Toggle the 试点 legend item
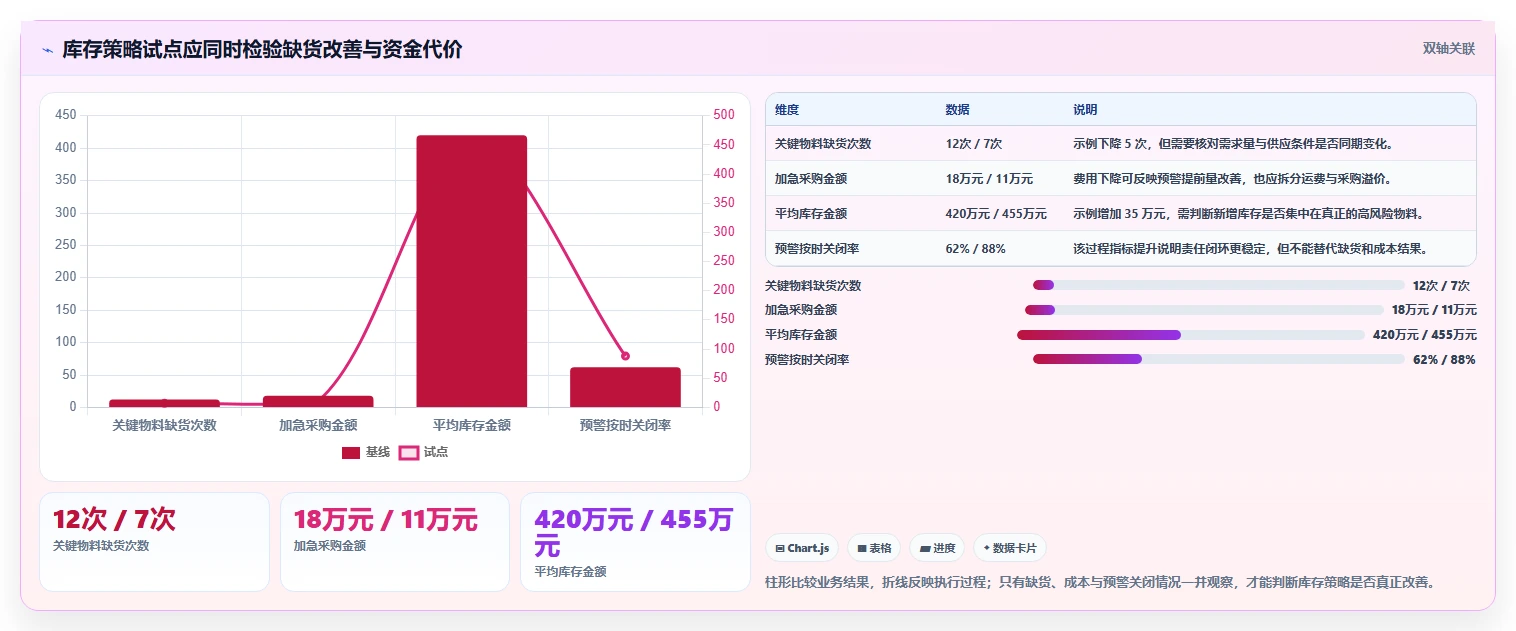Viewport: 1516px width, 631px height. tap(424, 452)
